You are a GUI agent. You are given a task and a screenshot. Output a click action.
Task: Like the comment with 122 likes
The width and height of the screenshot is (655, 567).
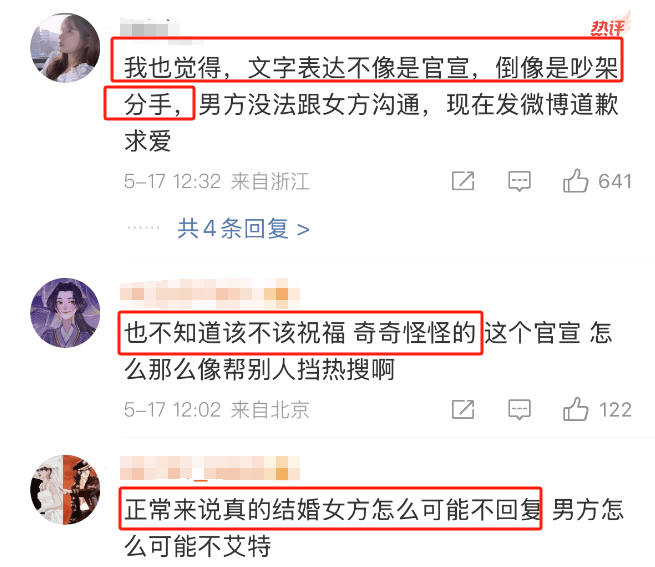click(x=575, y=409)
